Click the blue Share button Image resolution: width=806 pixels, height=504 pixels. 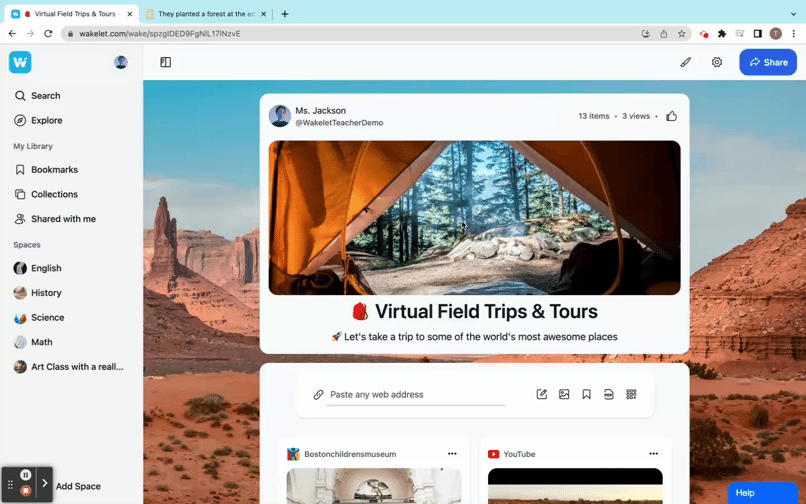768,62
